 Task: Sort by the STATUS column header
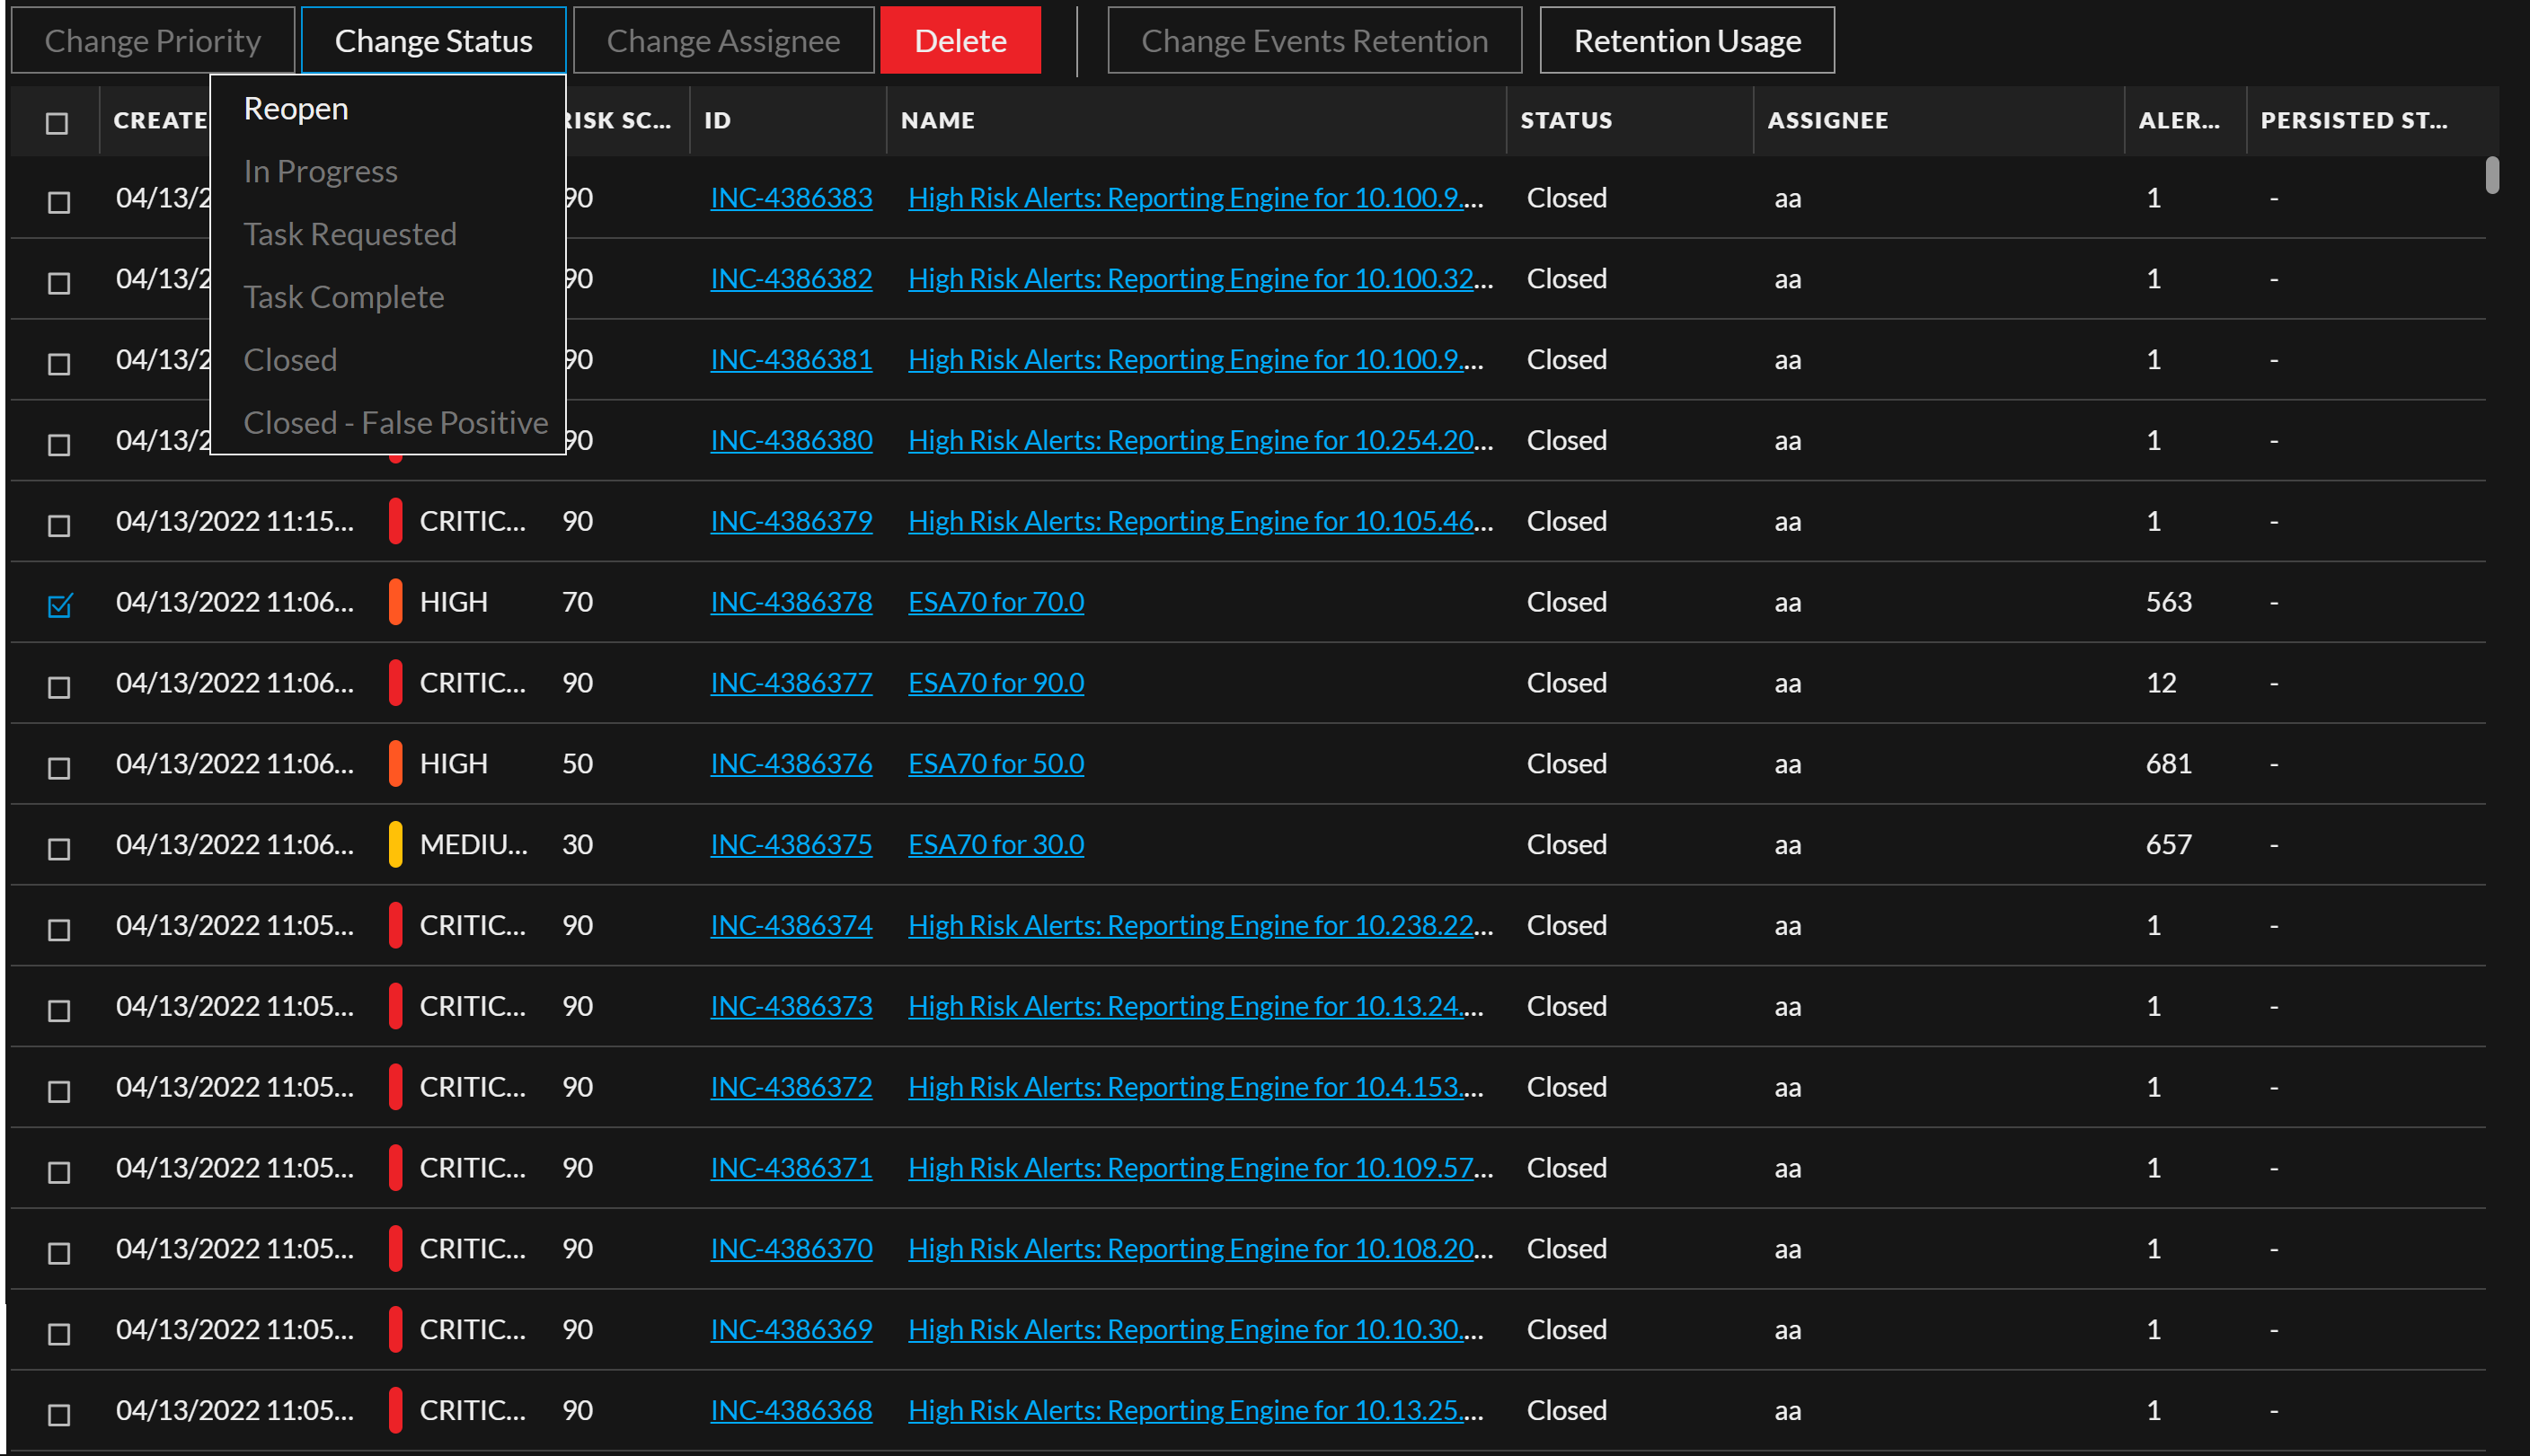[1565, 120]
